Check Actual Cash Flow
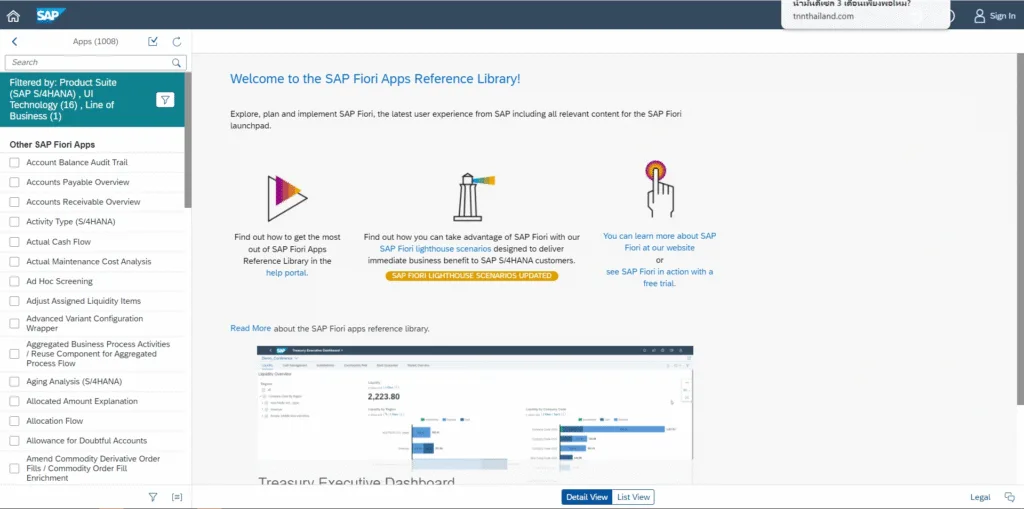 point(14,242)
